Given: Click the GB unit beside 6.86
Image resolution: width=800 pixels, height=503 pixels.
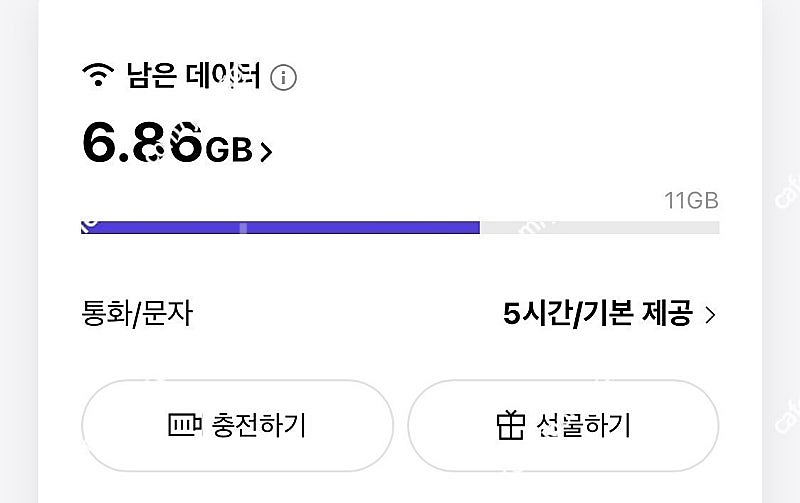Looking at the screenshot, I should (x=229, y=151).
